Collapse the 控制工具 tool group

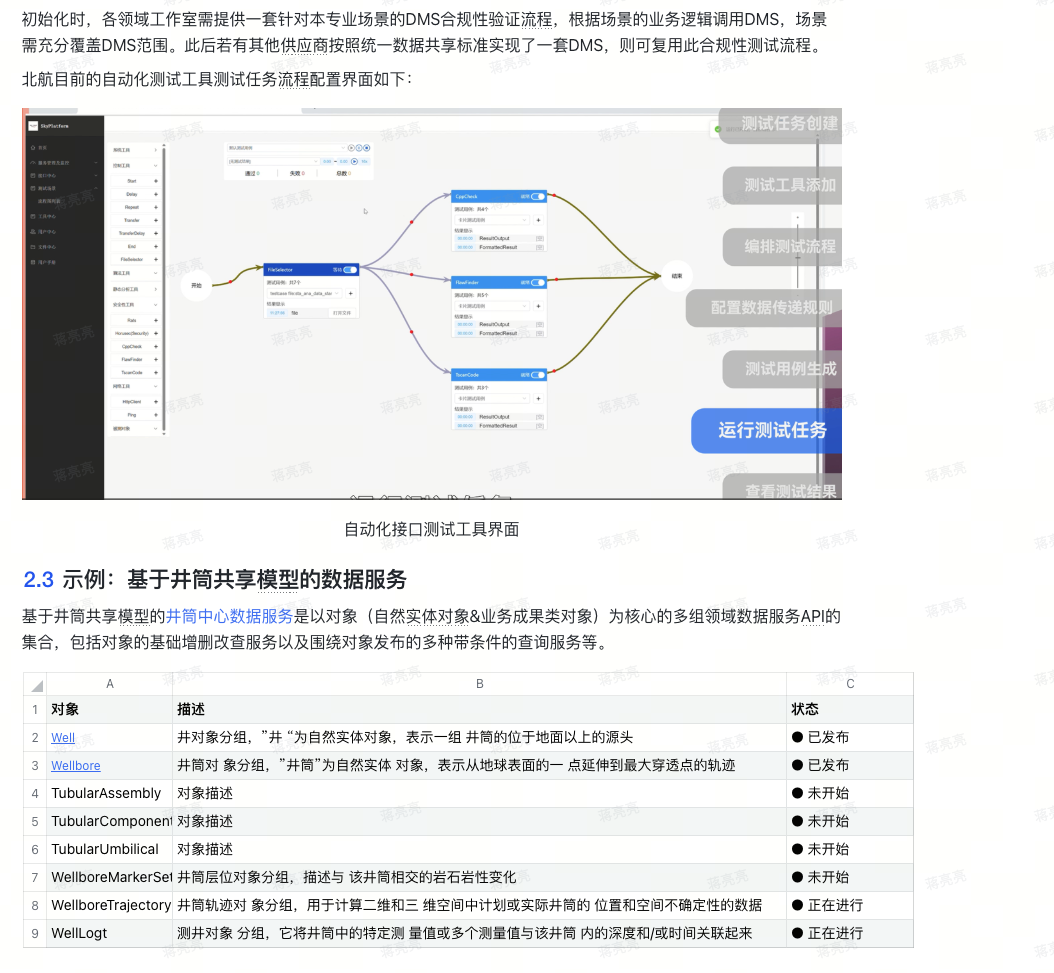(155, 166)
